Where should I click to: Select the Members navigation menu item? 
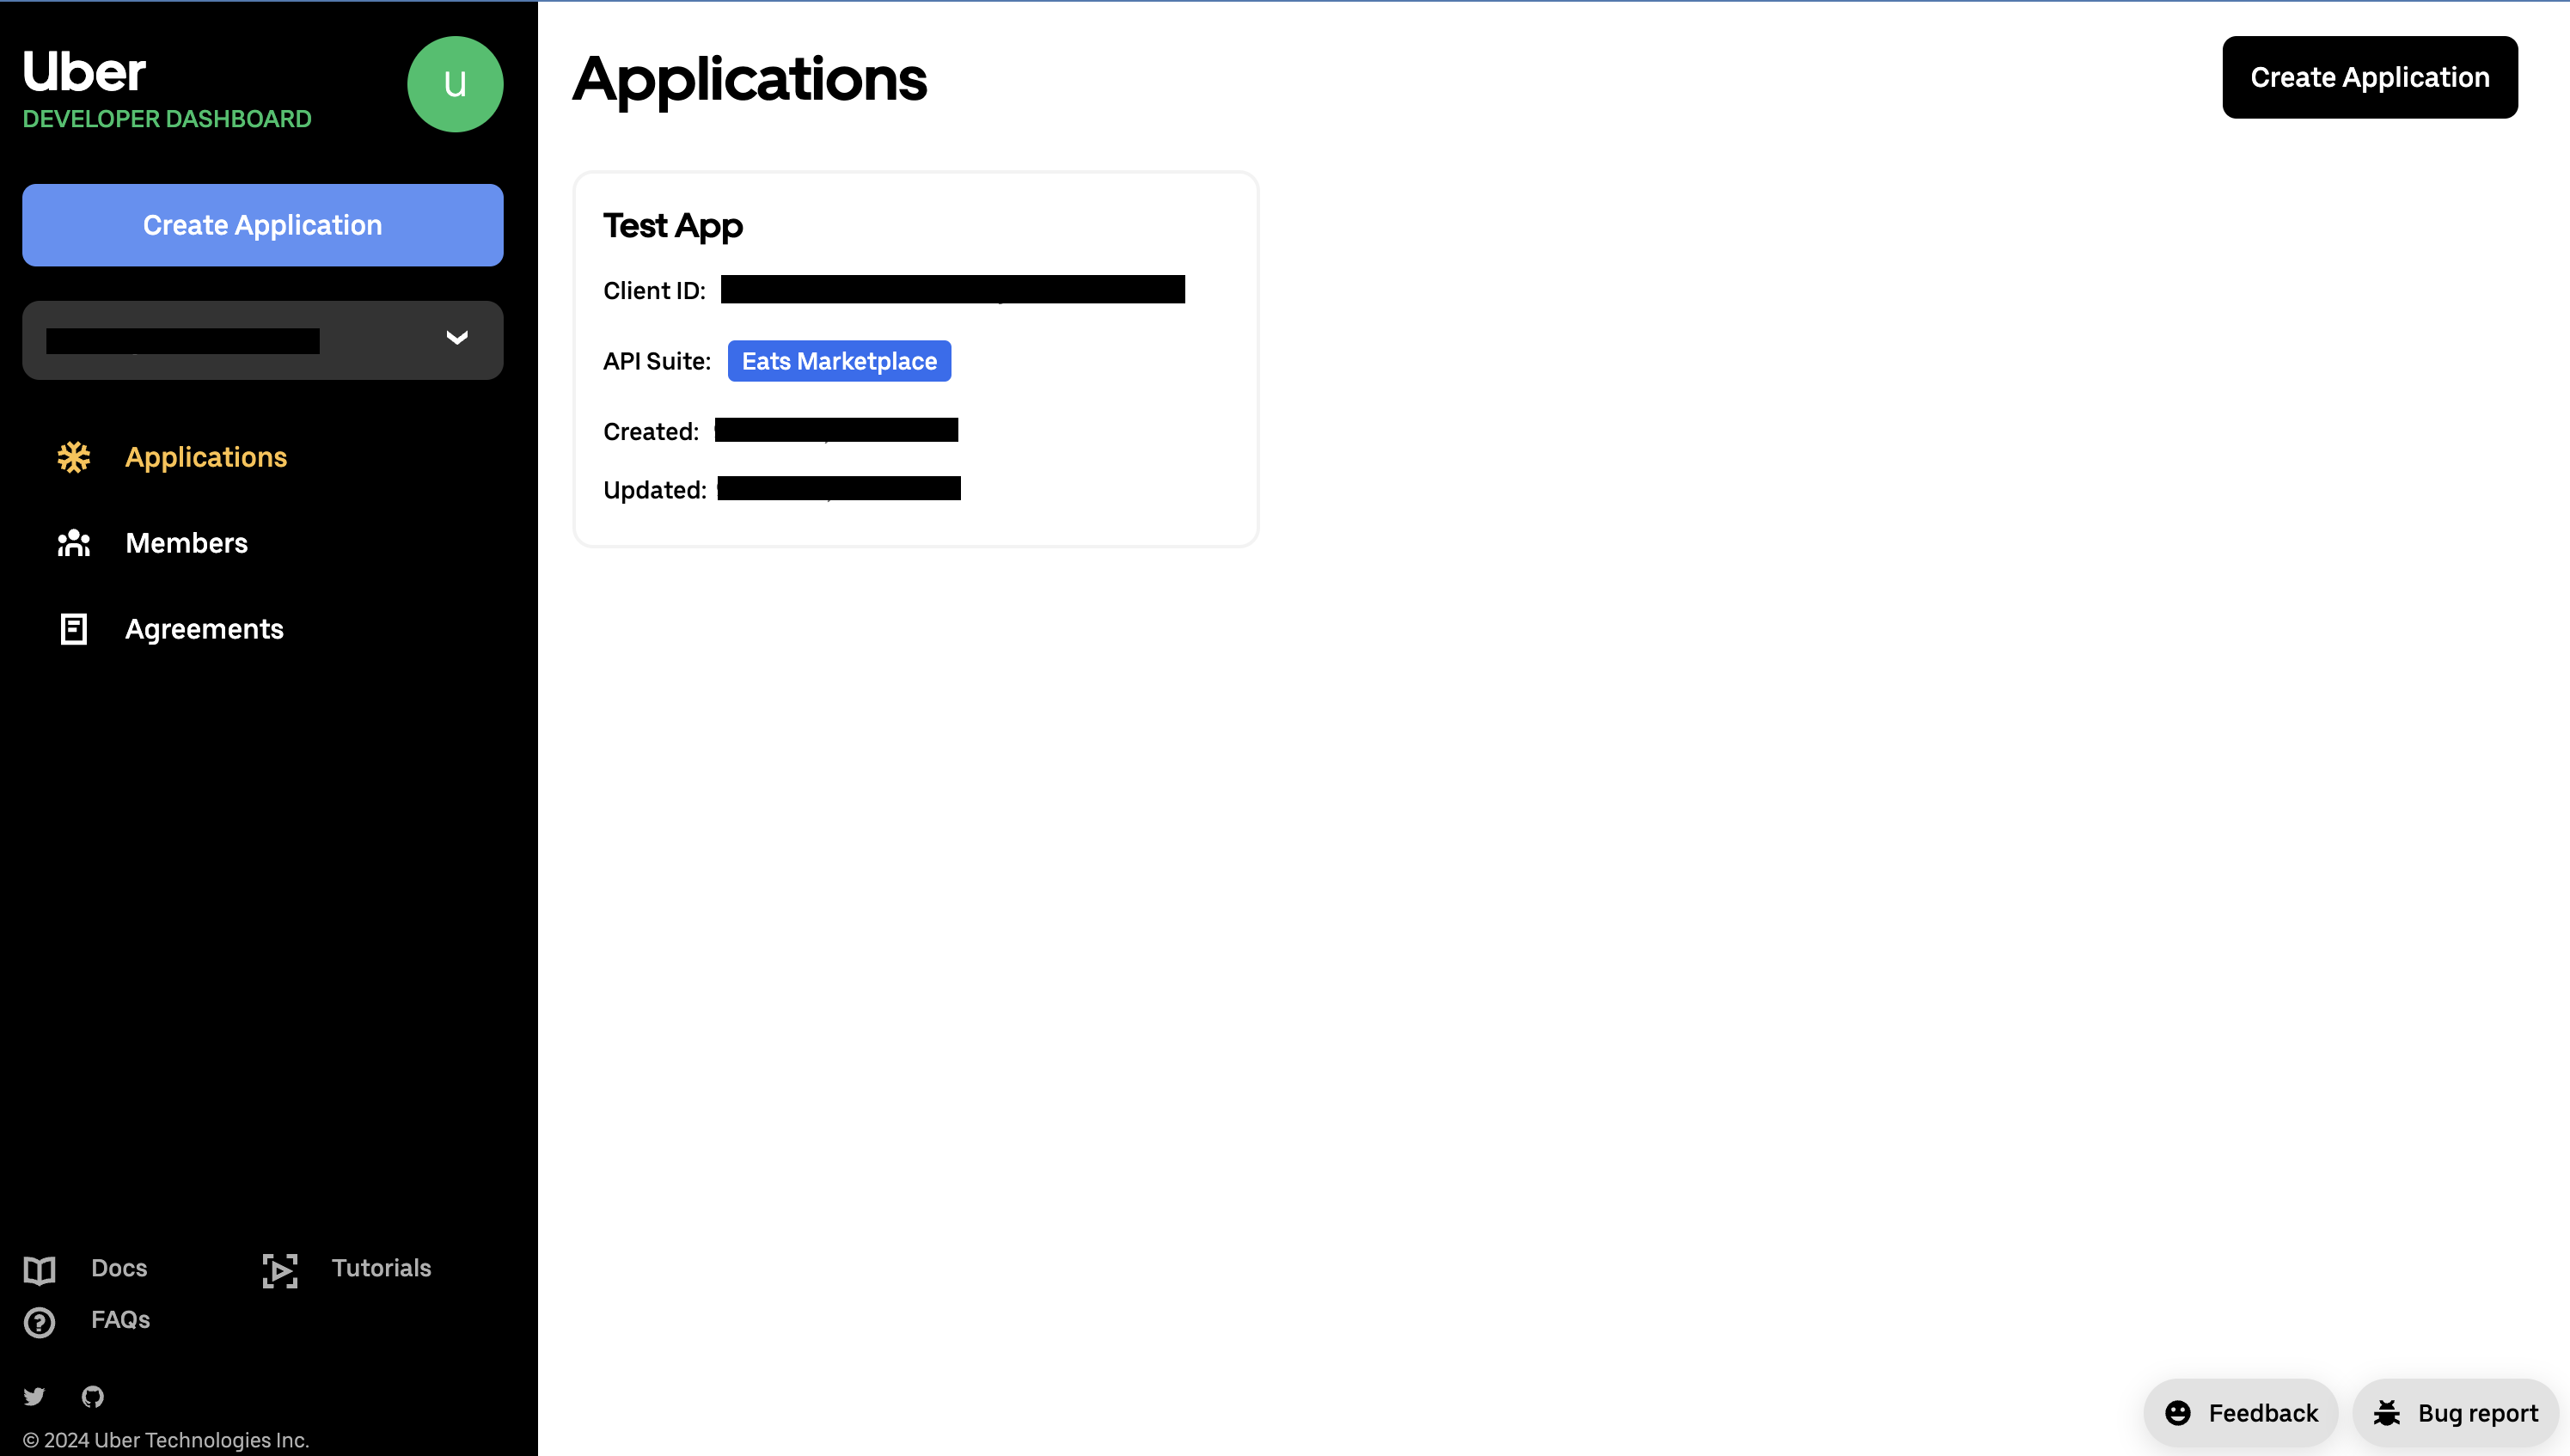pyautogui.click(x=186, y=541)
